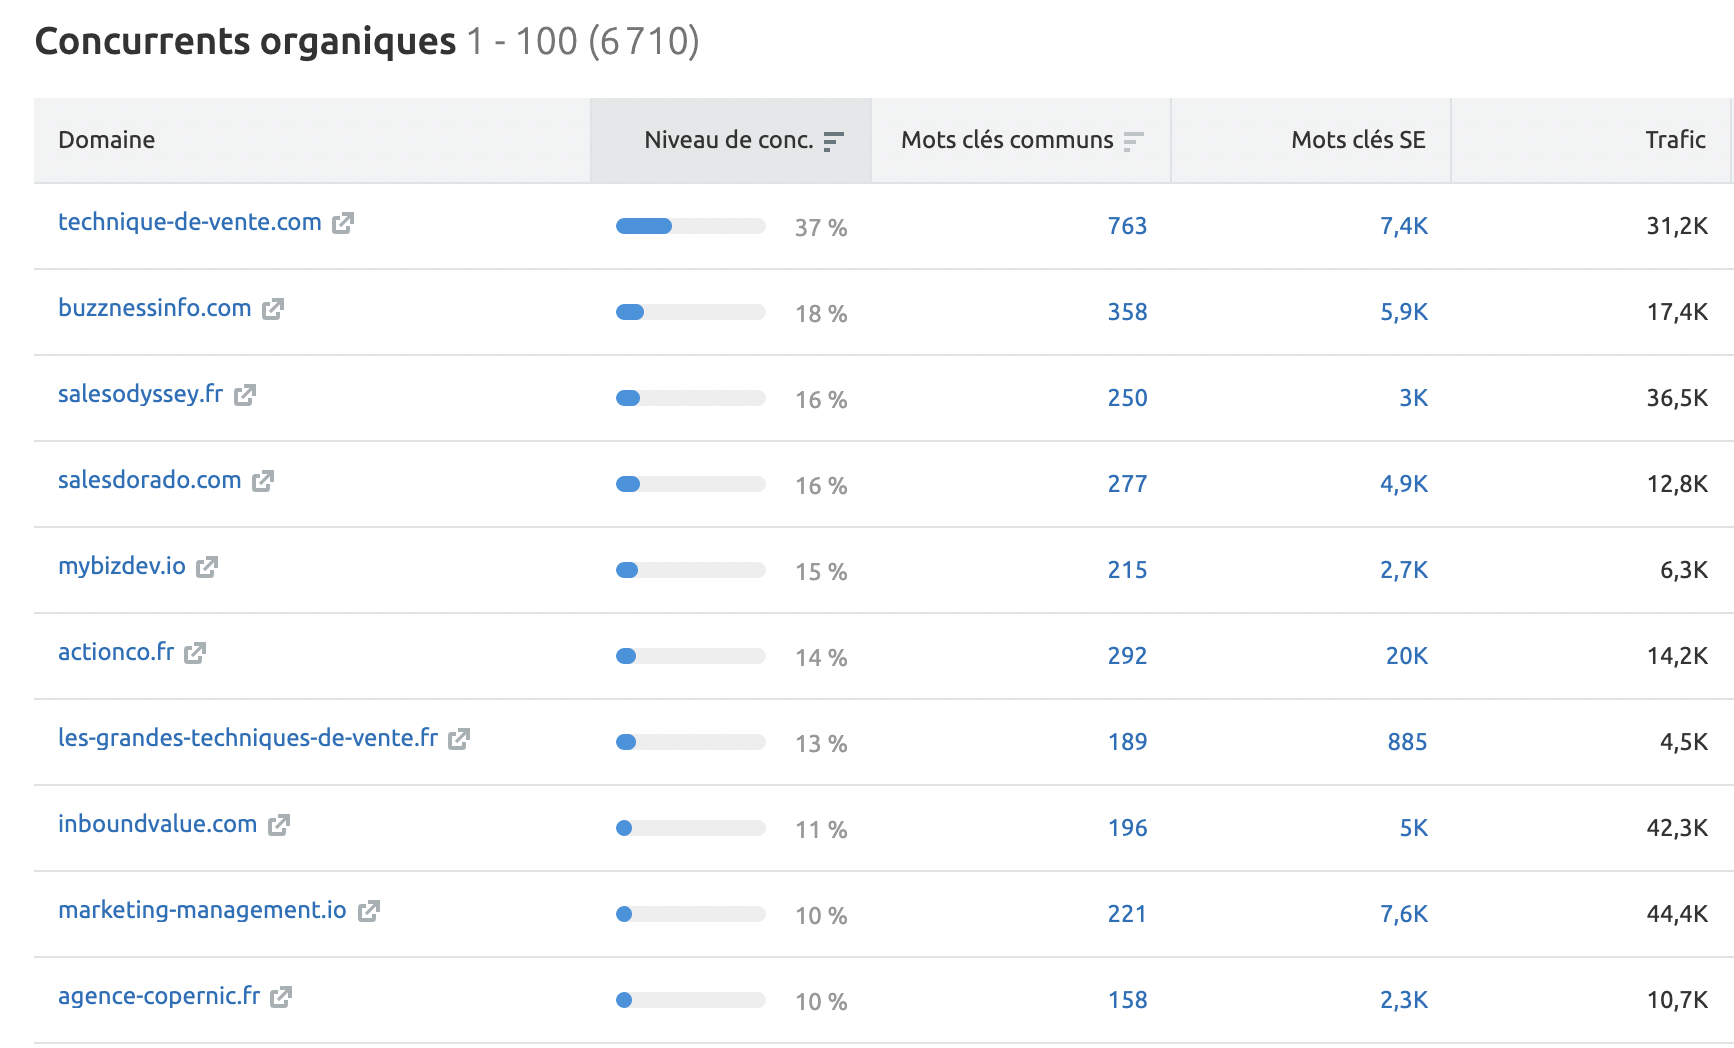Select traffic value 12,8K
This screenshot has height=1048, width=1734.
click(1677, 484)
